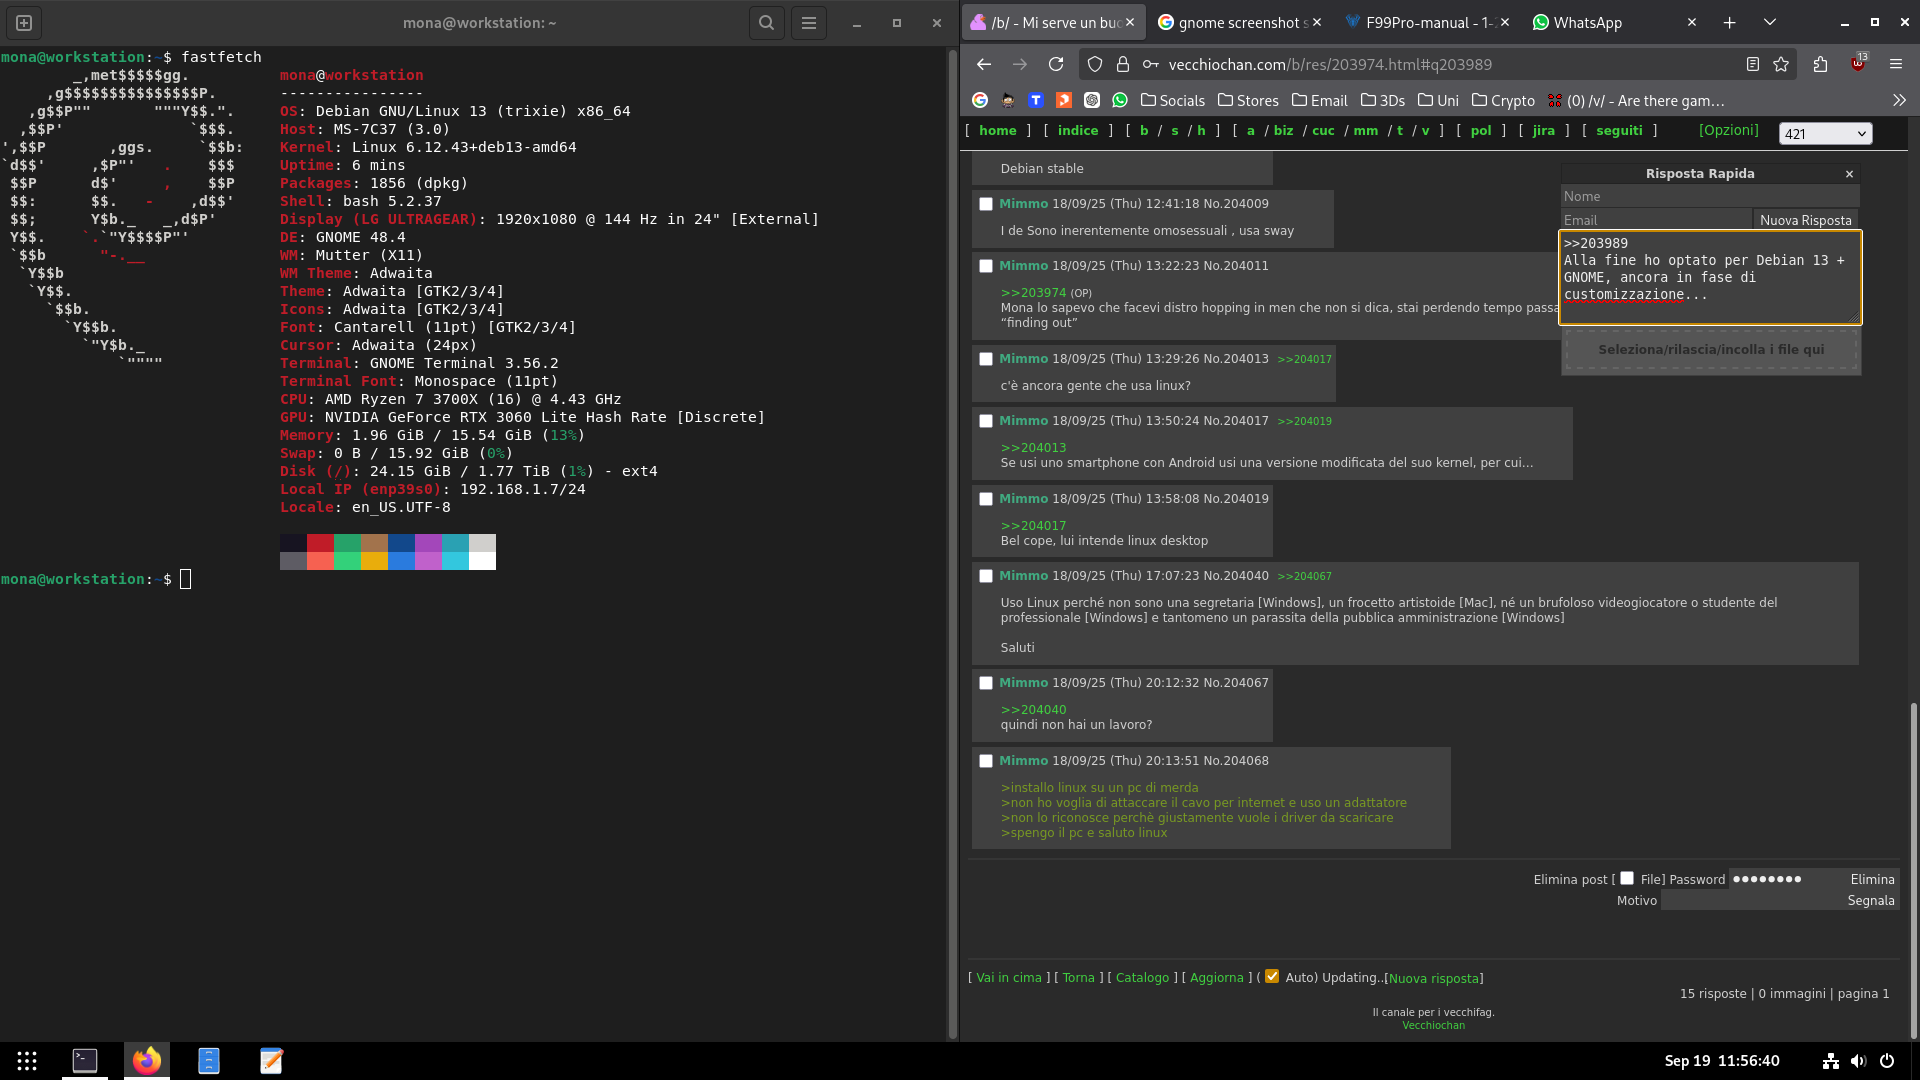Check the box next to post No.204068

(x=986, y=761)
